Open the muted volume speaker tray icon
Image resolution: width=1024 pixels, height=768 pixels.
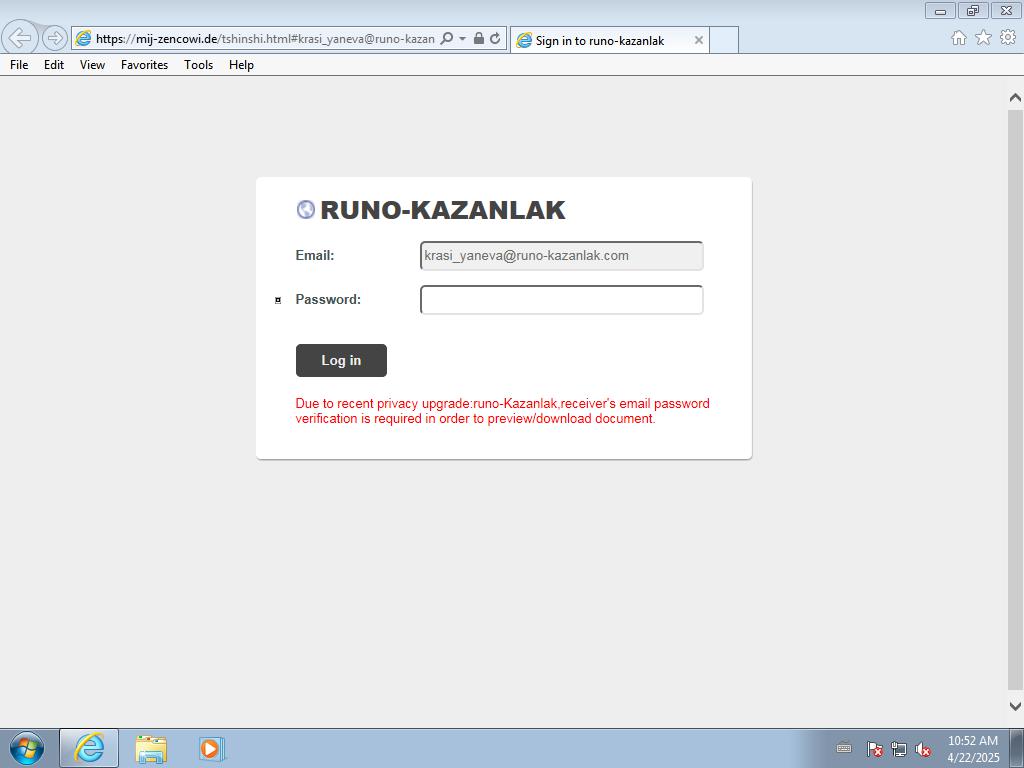(x=923, y=749)
